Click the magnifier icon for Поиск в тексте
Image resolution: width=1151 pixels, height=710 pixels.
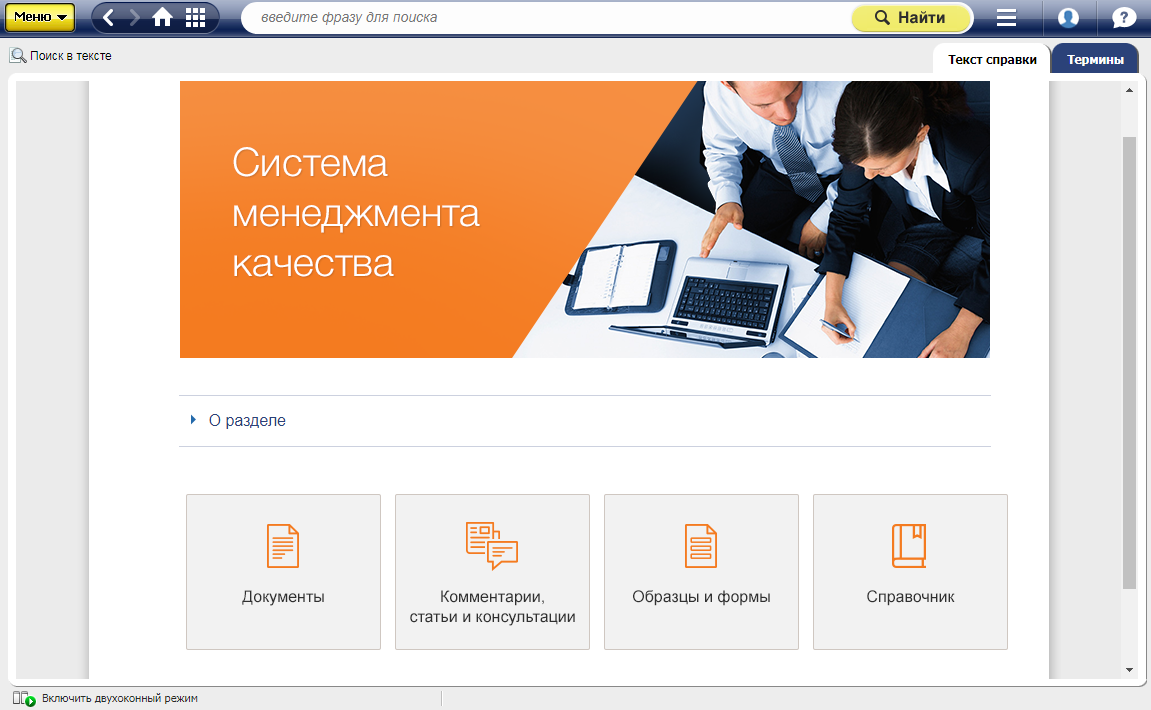tap(17, 56)
